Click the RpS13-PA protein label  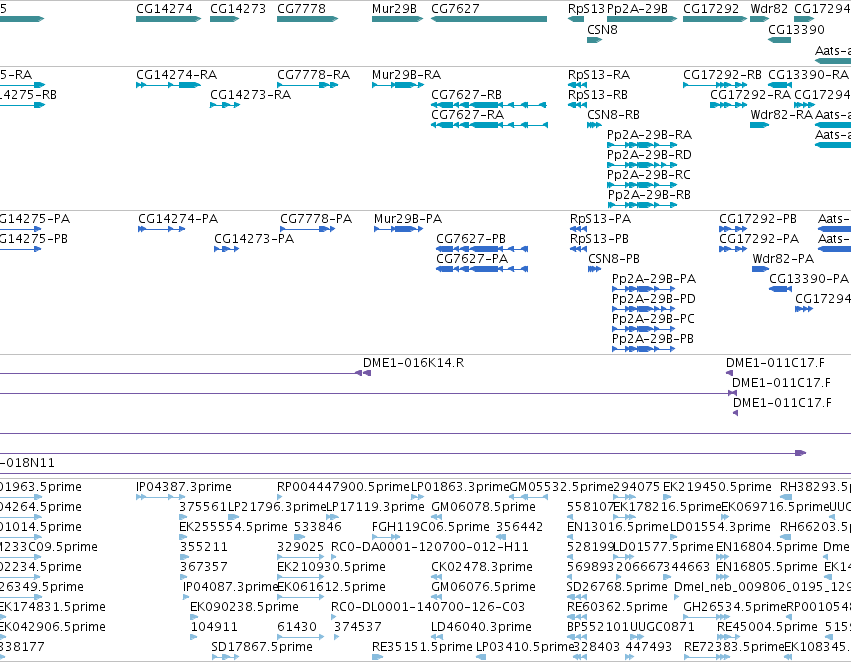600,219
